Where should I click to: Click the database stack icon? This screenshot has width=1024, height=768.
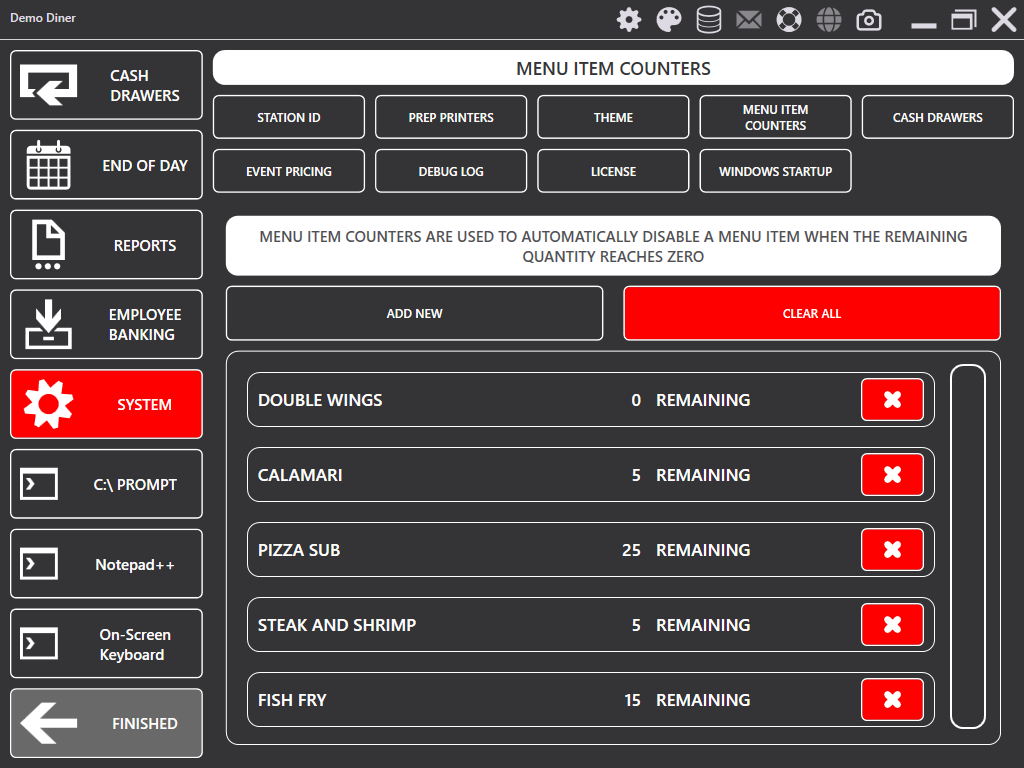[709, 20]
